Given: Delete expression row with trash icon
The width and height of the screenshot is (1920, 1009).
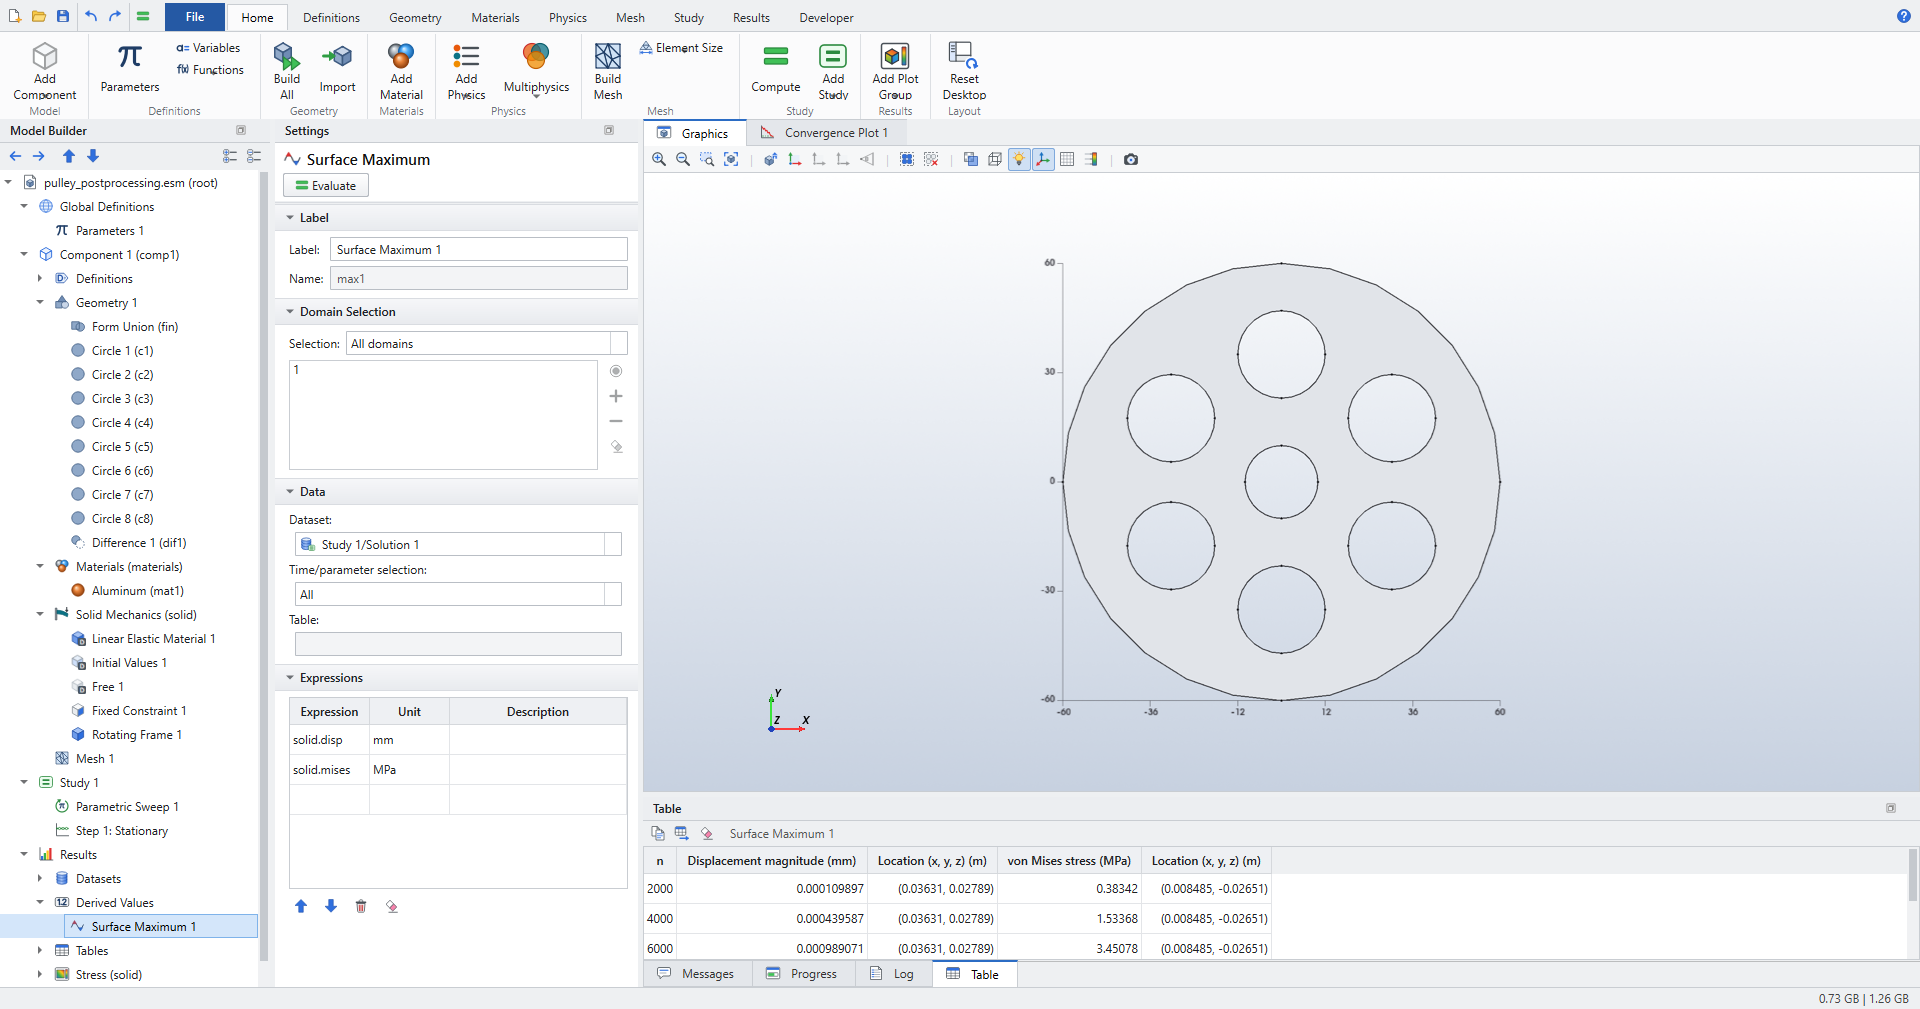Looking at the screenshot, I should click(x=361, y=906).
